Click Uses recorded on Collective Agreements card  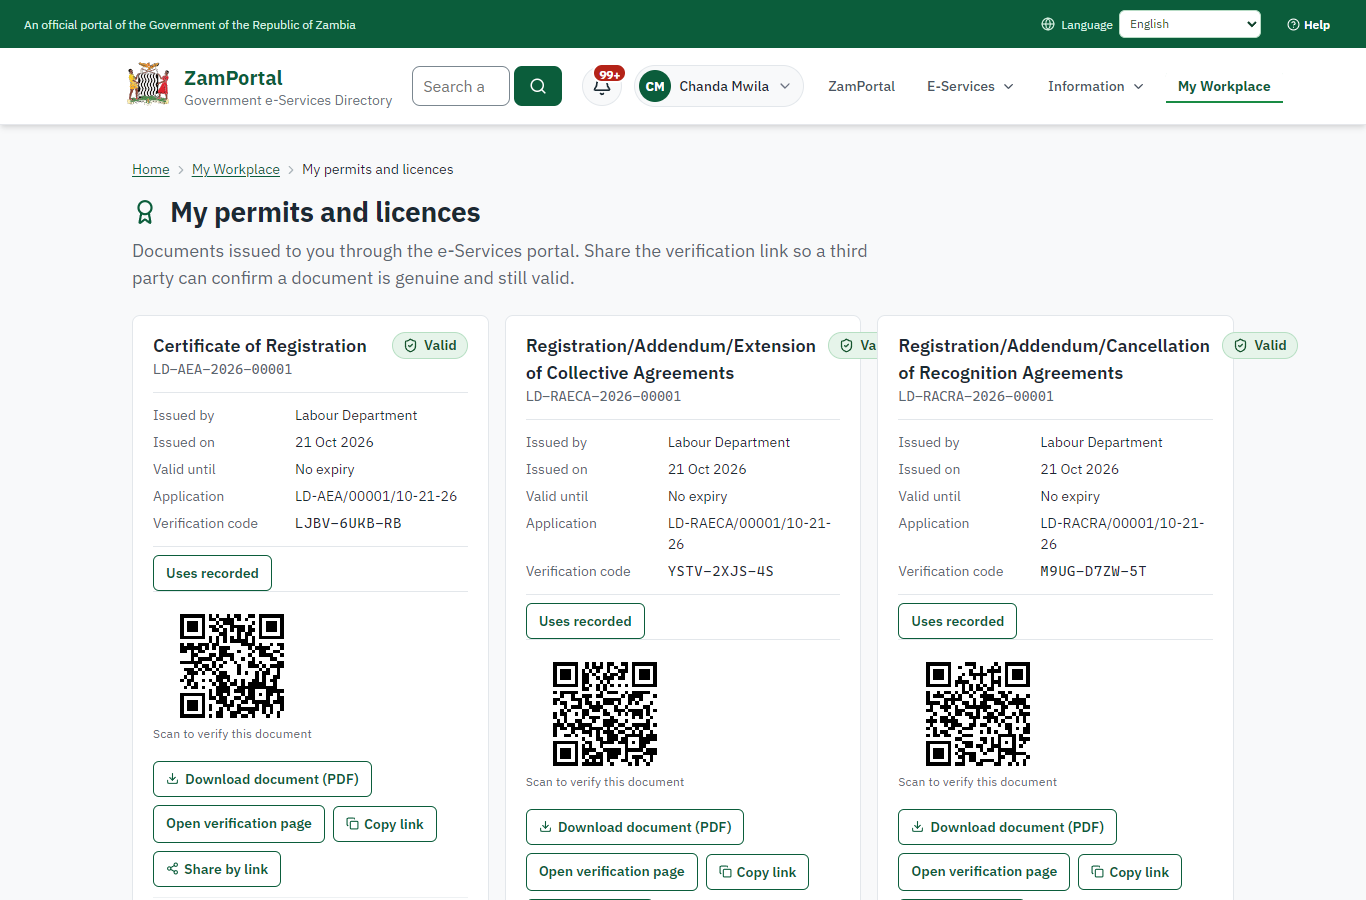click(x=585, y=621)
